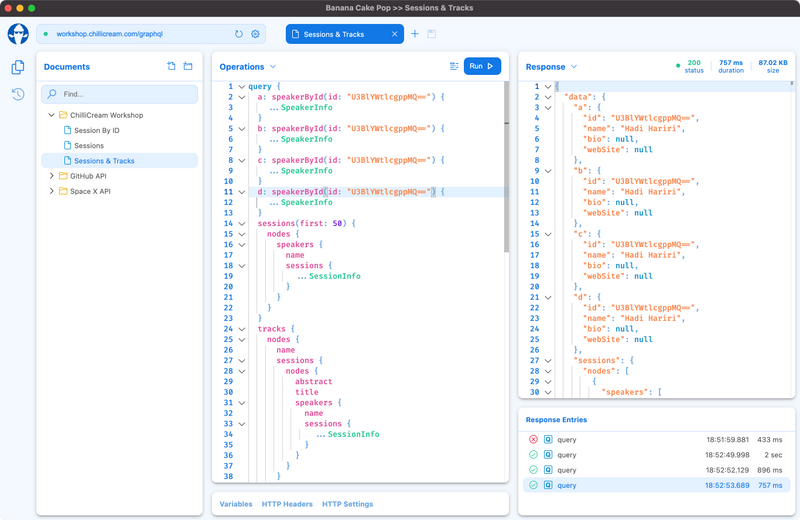This screenshot has width=800, height=520.
Task: Open the Response view dropdown
Action: [574, 67]
